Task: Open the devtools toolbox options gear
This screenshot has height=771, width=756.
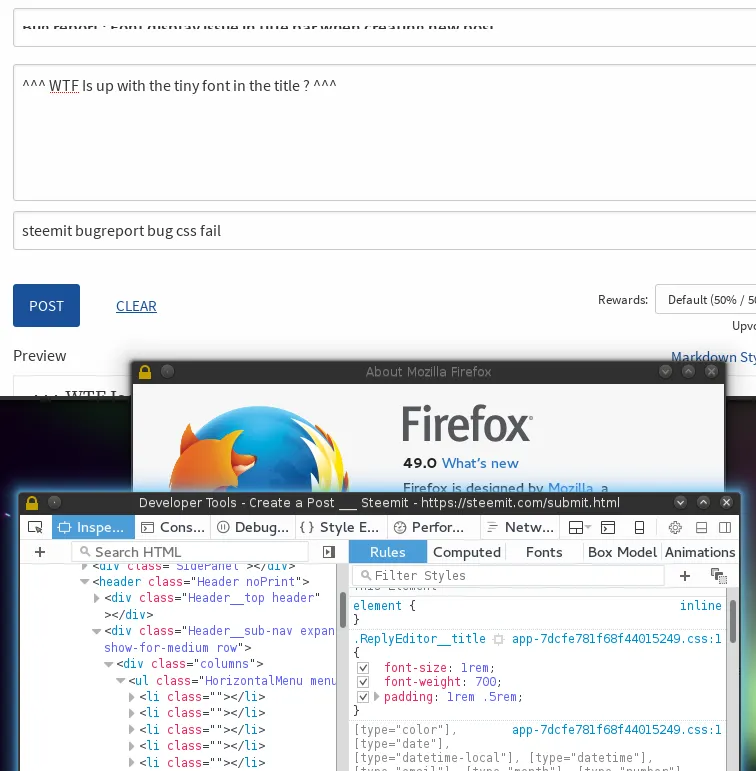Action: [x=675, y=527]
